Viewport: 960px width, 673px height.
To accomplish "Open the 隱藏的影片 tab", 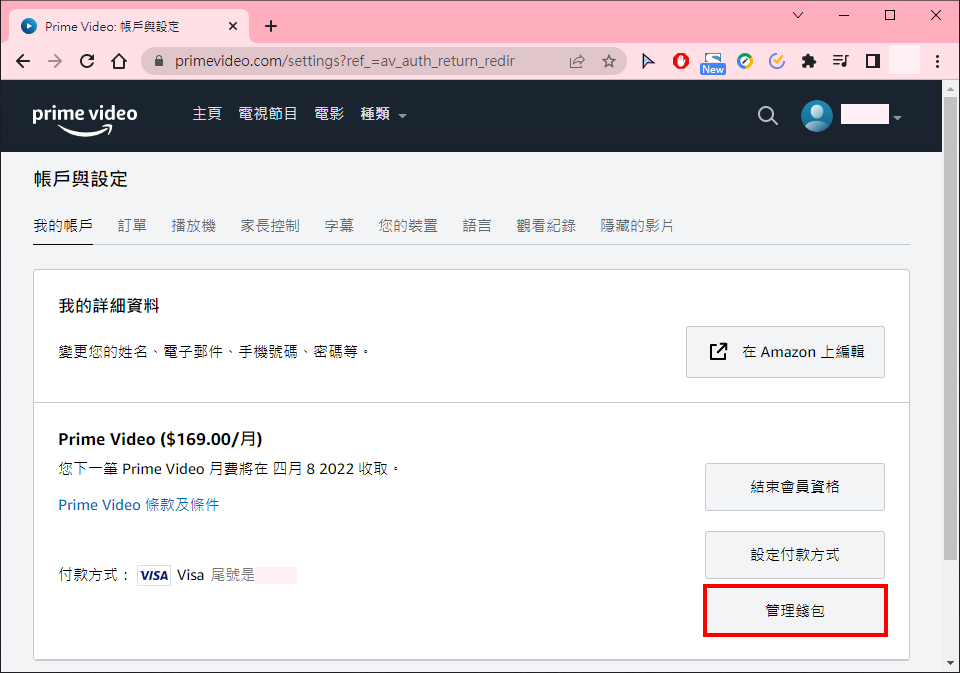I will pos(637,225).
